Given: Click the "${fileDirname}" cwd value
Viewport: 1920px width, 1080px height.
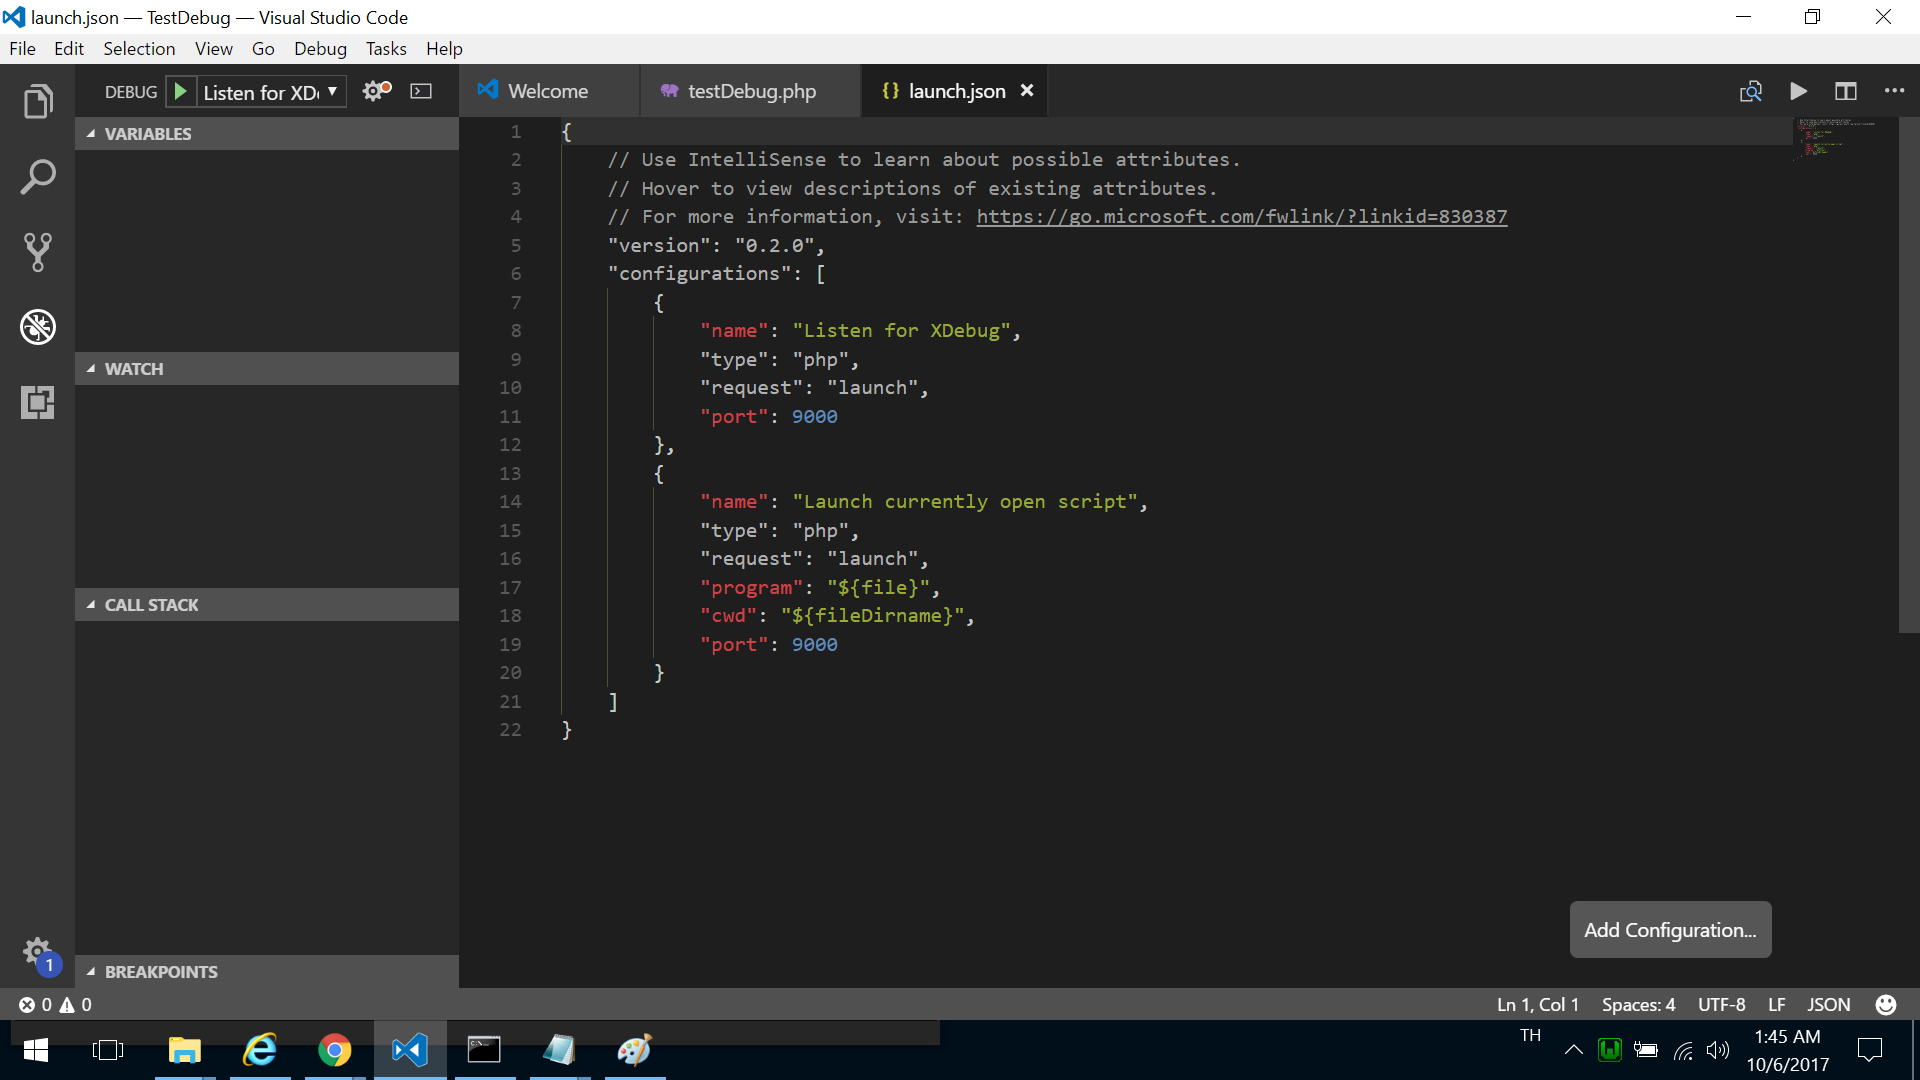Looking at the screenshot, I should click(871, 616).
